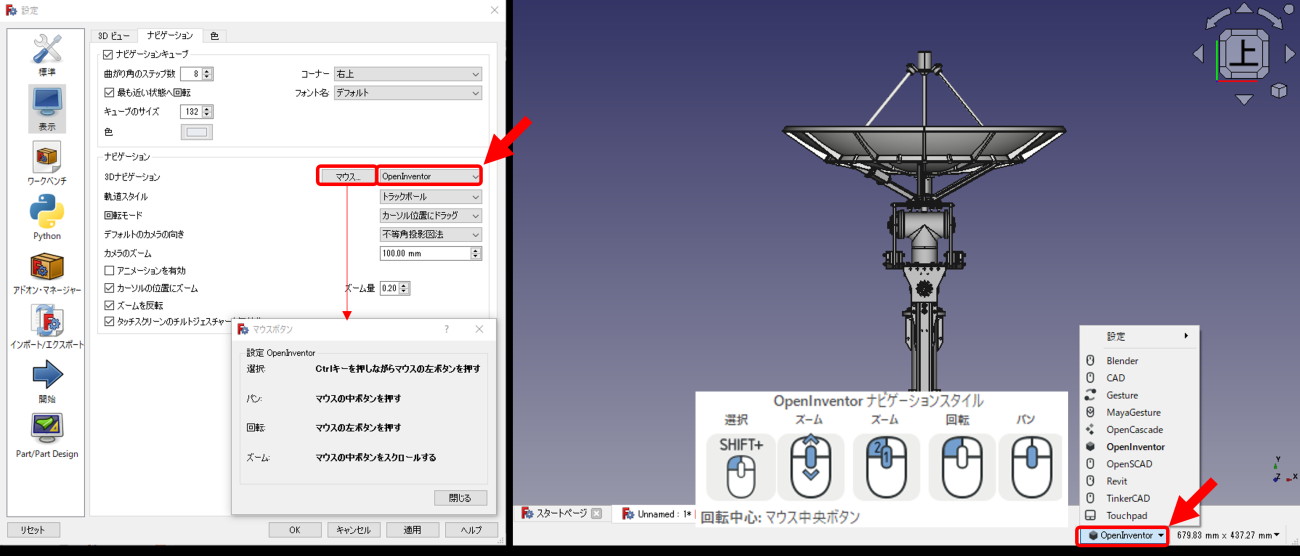1300x556 pixels.
Task: Click the navigation cube 色 color swatch
Action: pyautogui.click(x=196, y=132)
